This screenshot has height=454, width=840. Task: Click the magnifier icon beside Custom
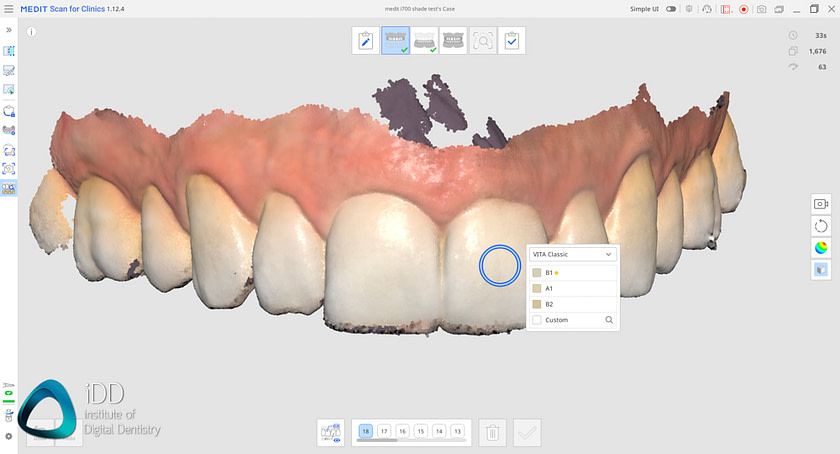[x=608, y=320]
